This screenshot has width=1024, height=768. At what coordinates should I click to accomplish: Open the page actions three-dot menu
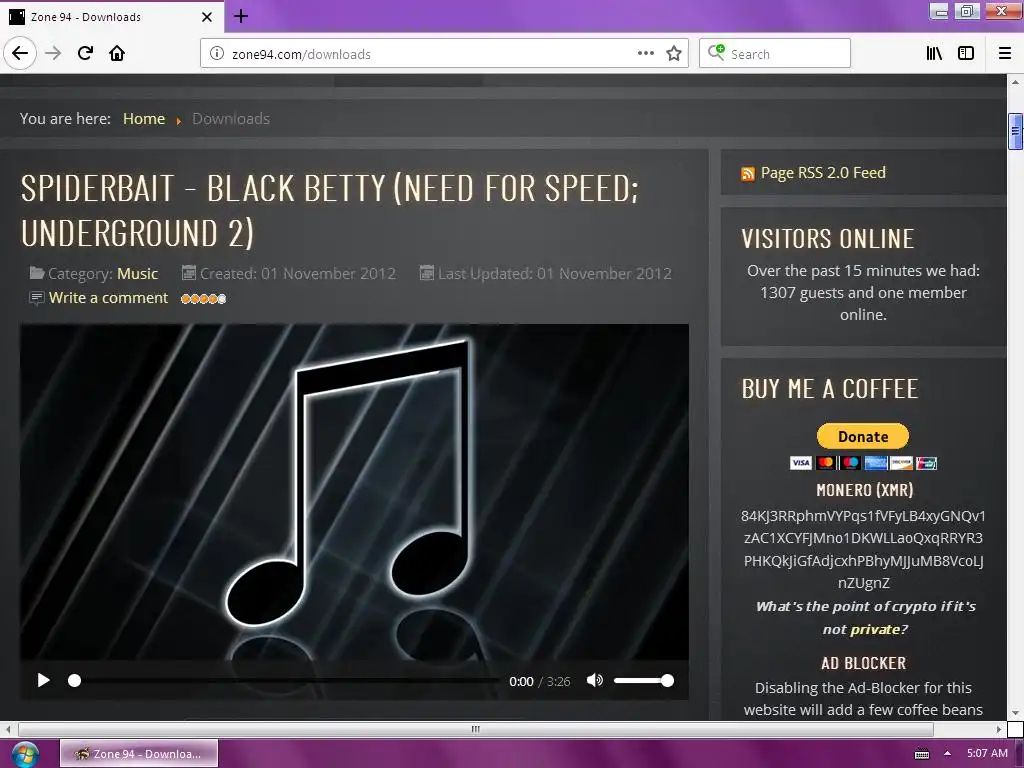coord(645,54)
